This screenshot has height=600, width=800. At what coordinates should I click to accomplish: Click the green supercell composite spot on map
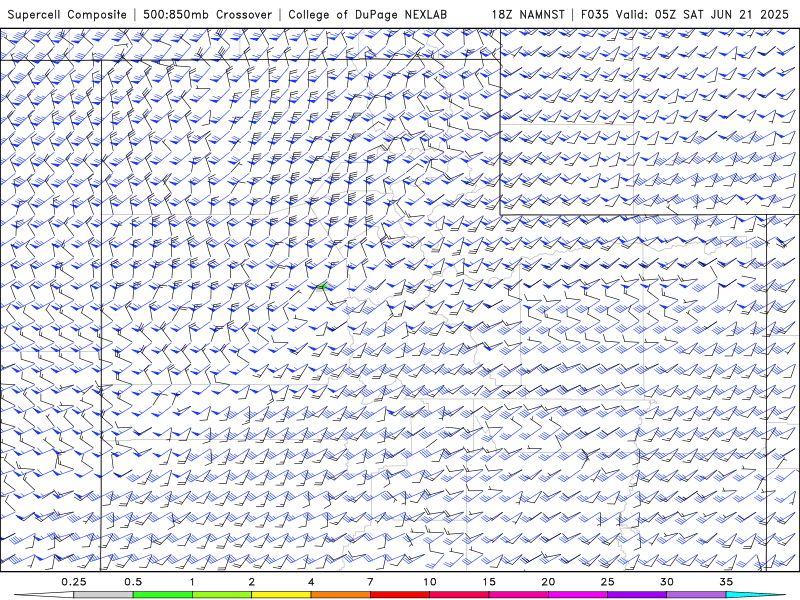click(x=322, y=287)
